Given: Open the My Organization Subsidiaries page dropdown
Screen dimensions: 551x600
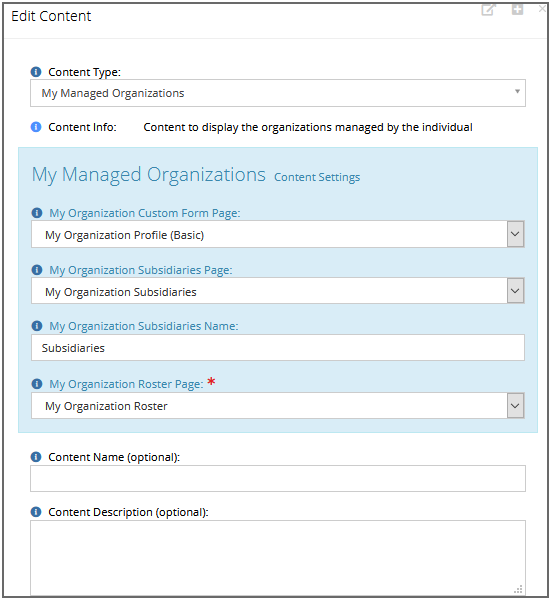Looking at the screenshot, I should point(515,291).
